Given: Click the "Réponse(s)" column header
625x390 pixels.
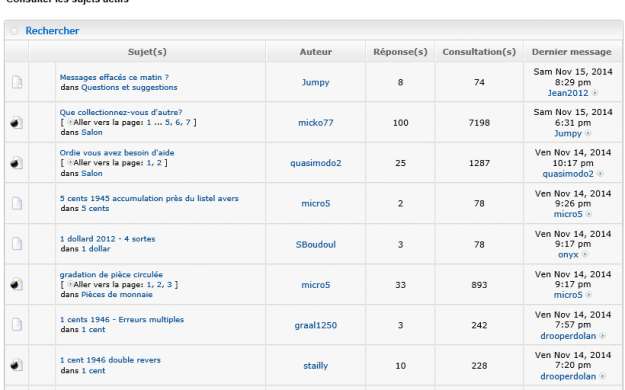Looking at the screenshot, I should (400, 52).
